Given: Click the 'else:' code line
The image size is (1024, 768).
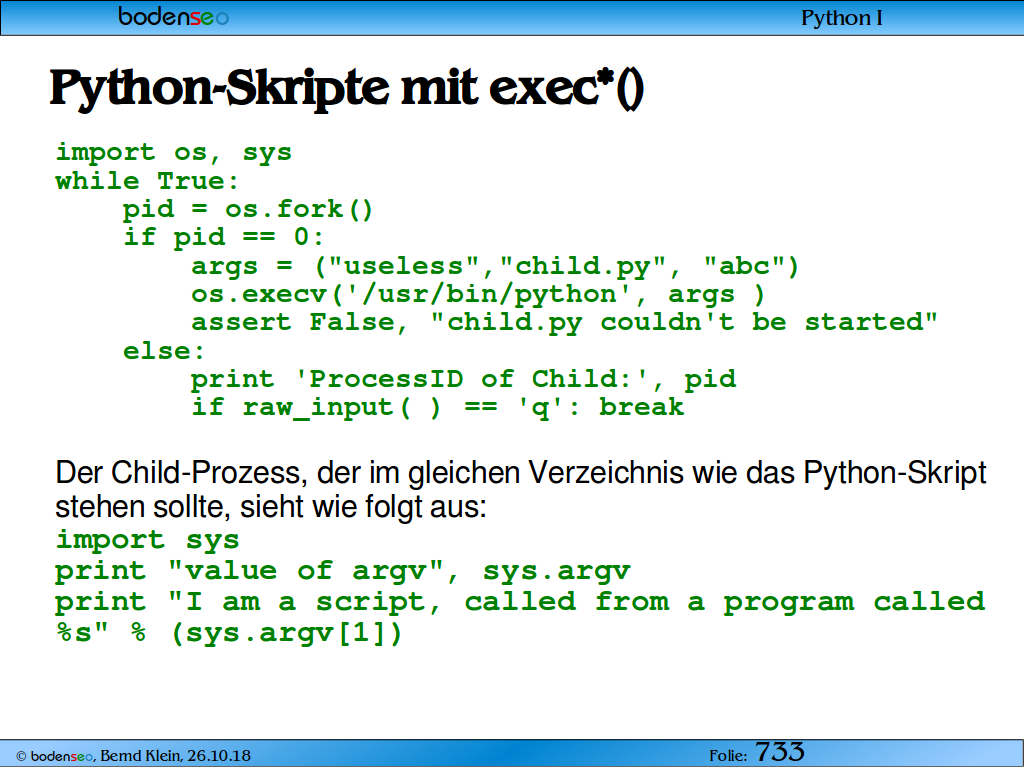Looking at the screenshot, I should pos(165,351).
